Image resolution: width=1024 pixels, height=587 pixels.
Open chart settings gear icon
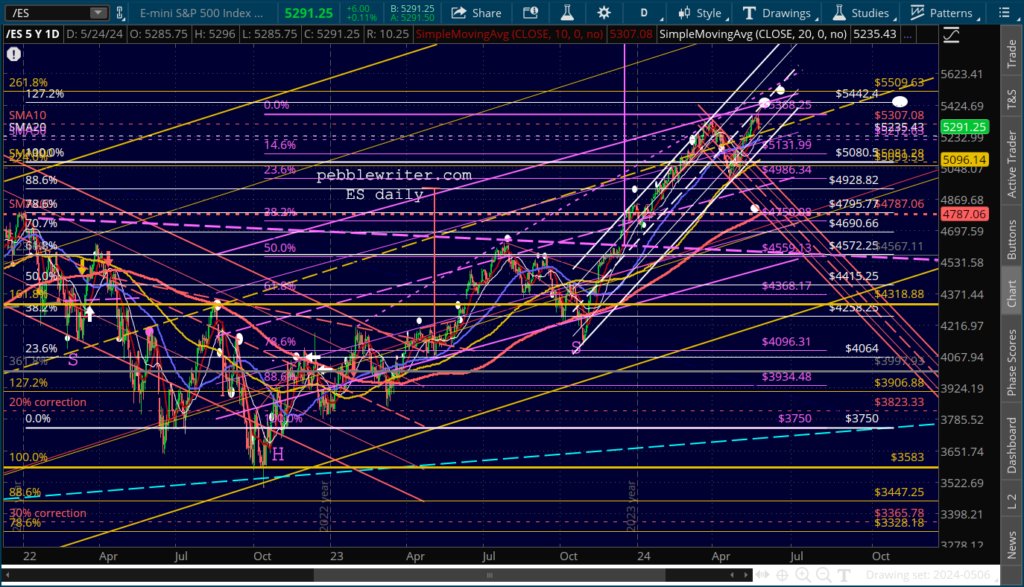[604, 12]
